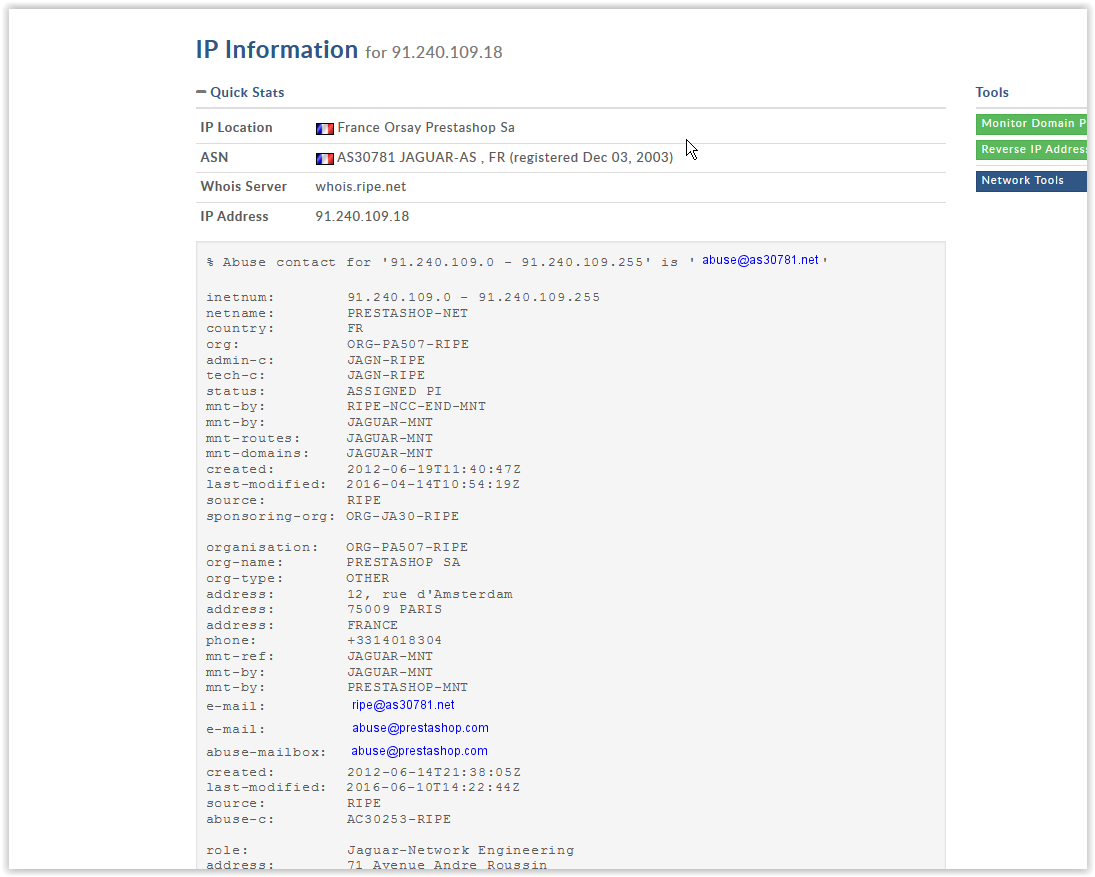Click org-type value OTHER
This screenshot has width=1095, height=877.
click(367, 578)
